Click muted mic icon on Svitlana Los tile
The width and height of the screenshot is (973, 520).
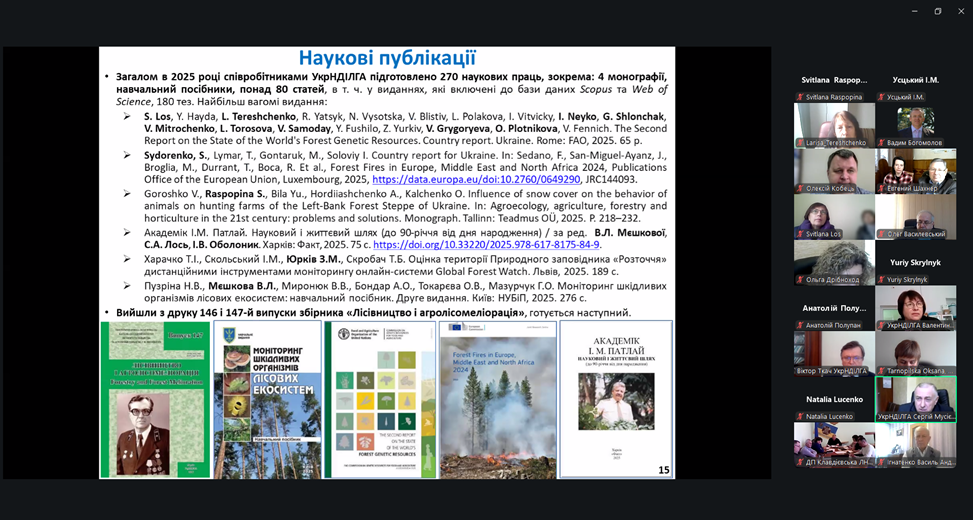coord(800,234)
